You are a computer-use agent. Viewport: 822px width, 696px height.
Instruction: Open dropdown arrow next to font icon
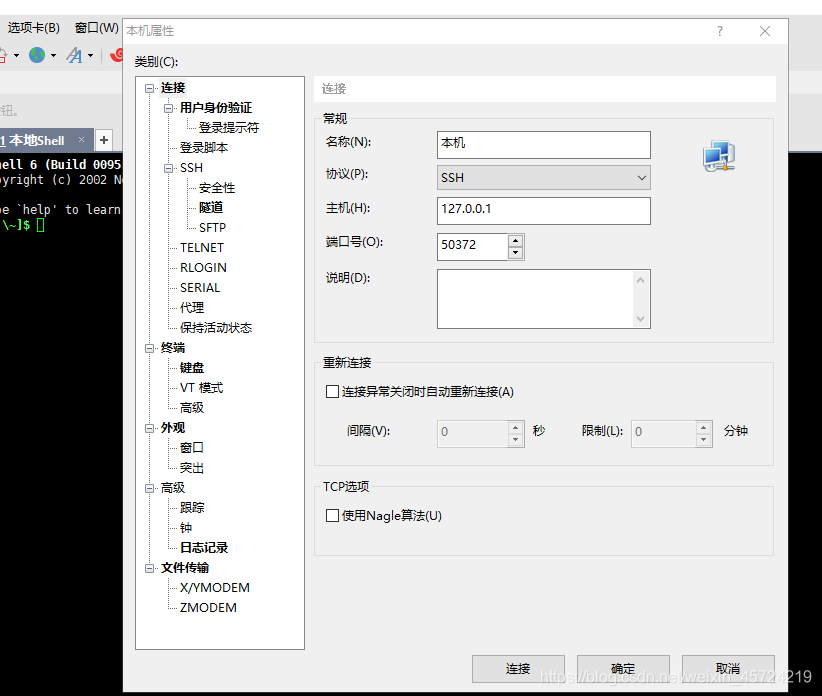(x=91, y=55)
